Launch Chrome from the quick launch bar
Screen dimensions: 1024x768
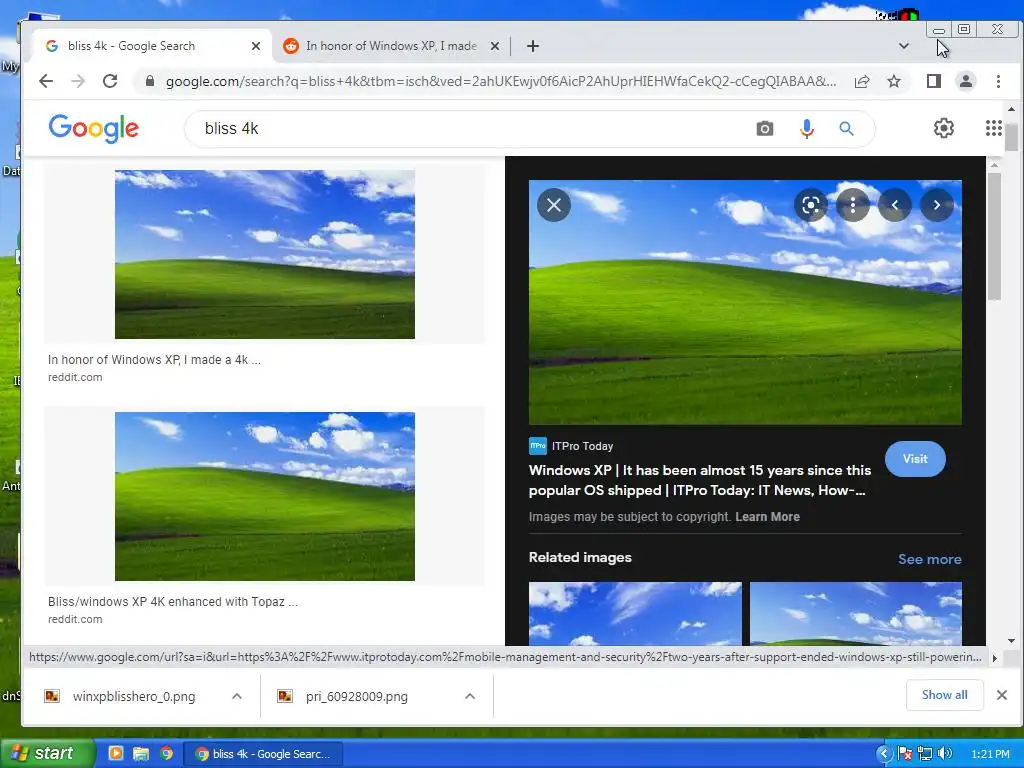[167, 753]
